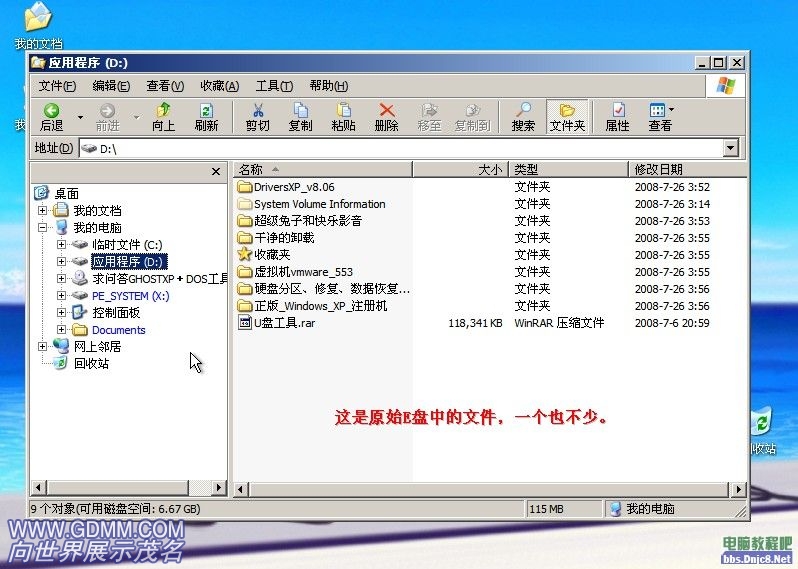Select the DriversXP_v8.06 folder
Viewport: 798px width, 569px height.
tap(294, 187)
